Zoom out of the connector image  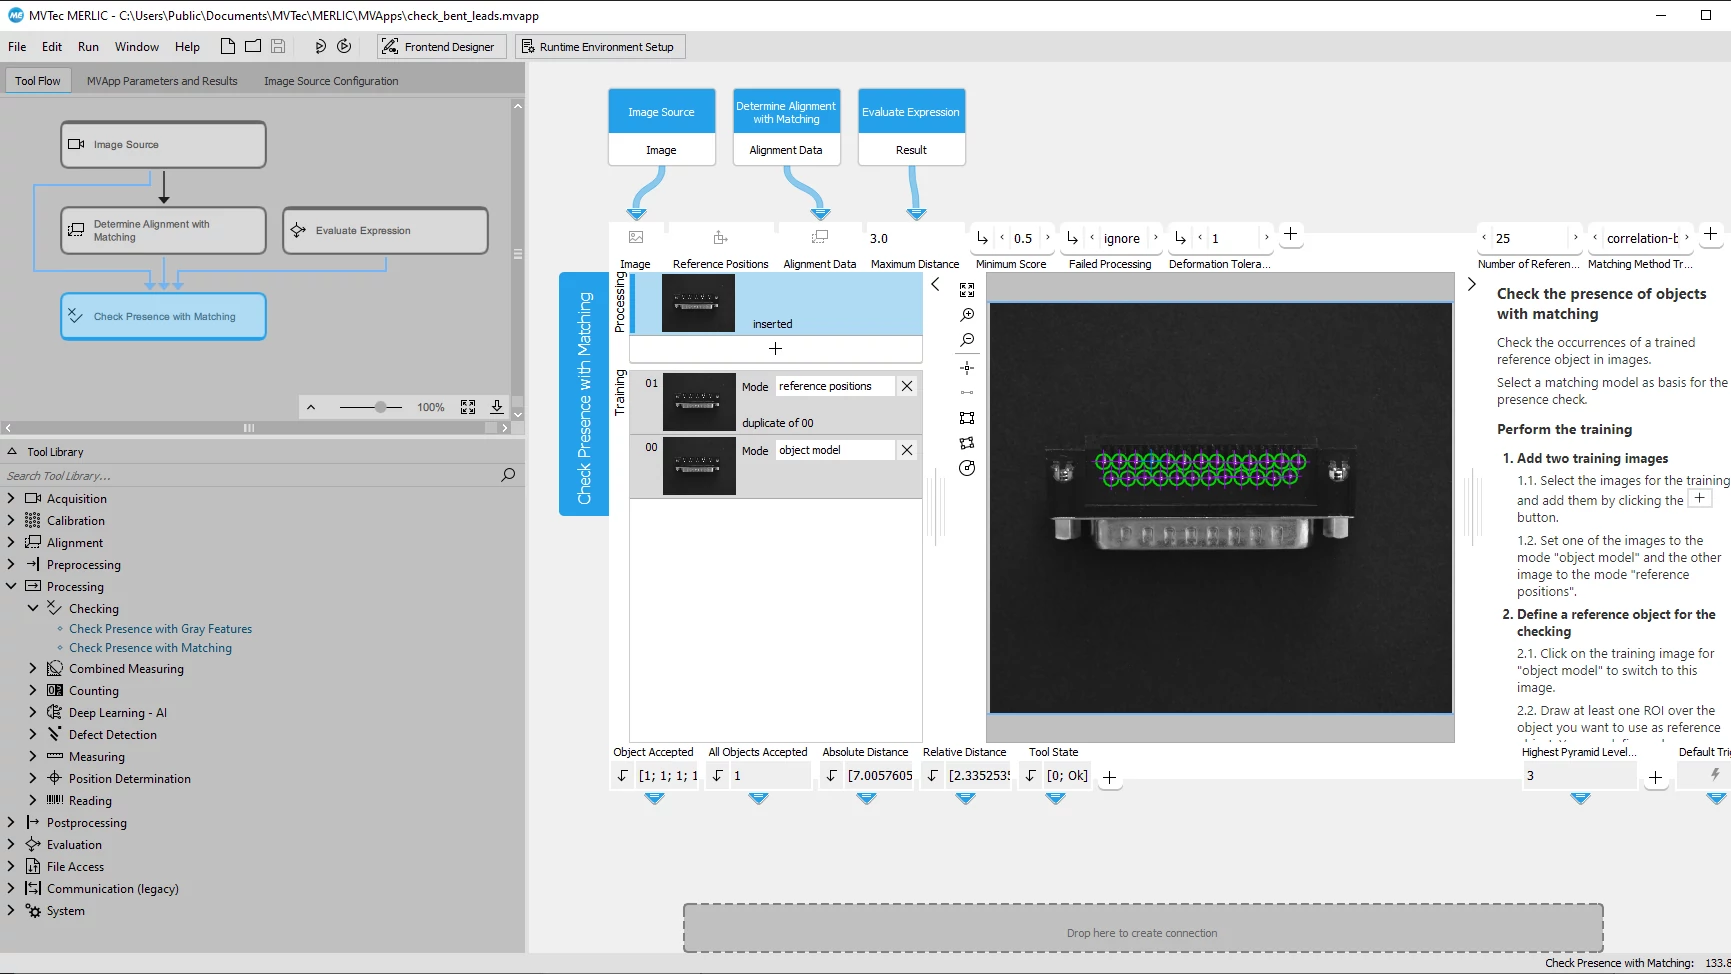coord(967,341)
